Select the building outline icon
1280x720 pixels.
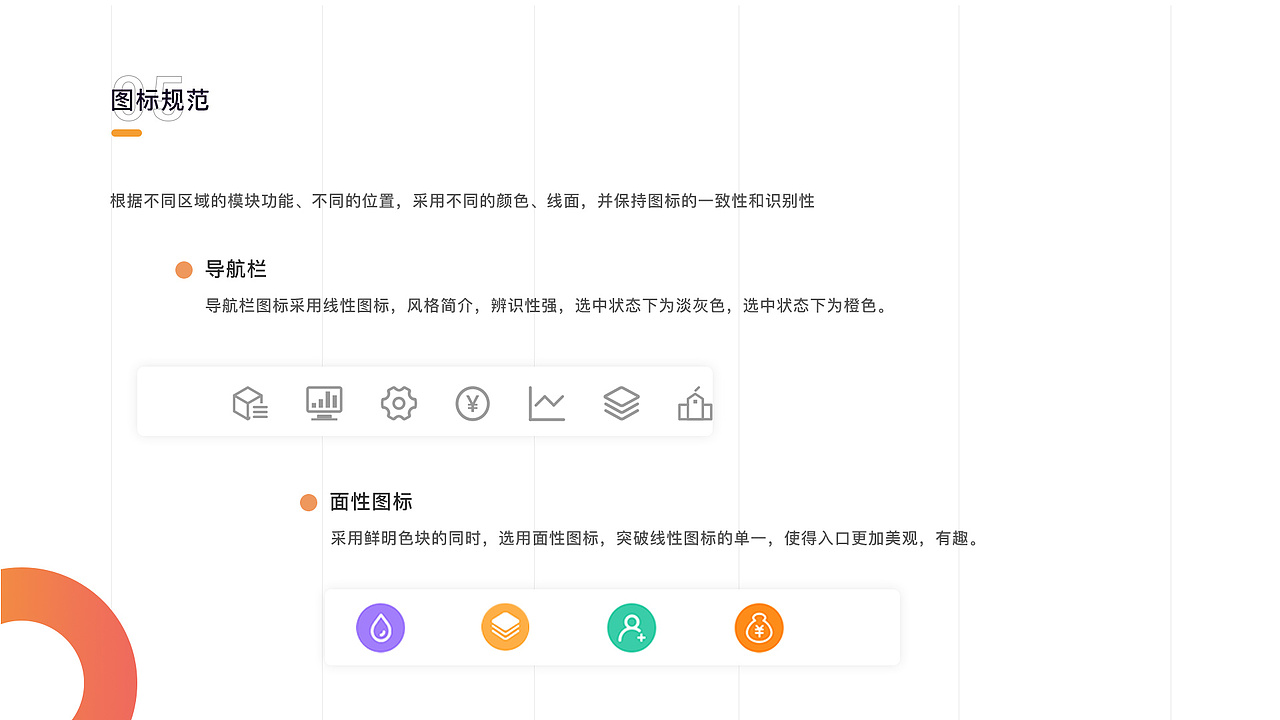[695, 403]
